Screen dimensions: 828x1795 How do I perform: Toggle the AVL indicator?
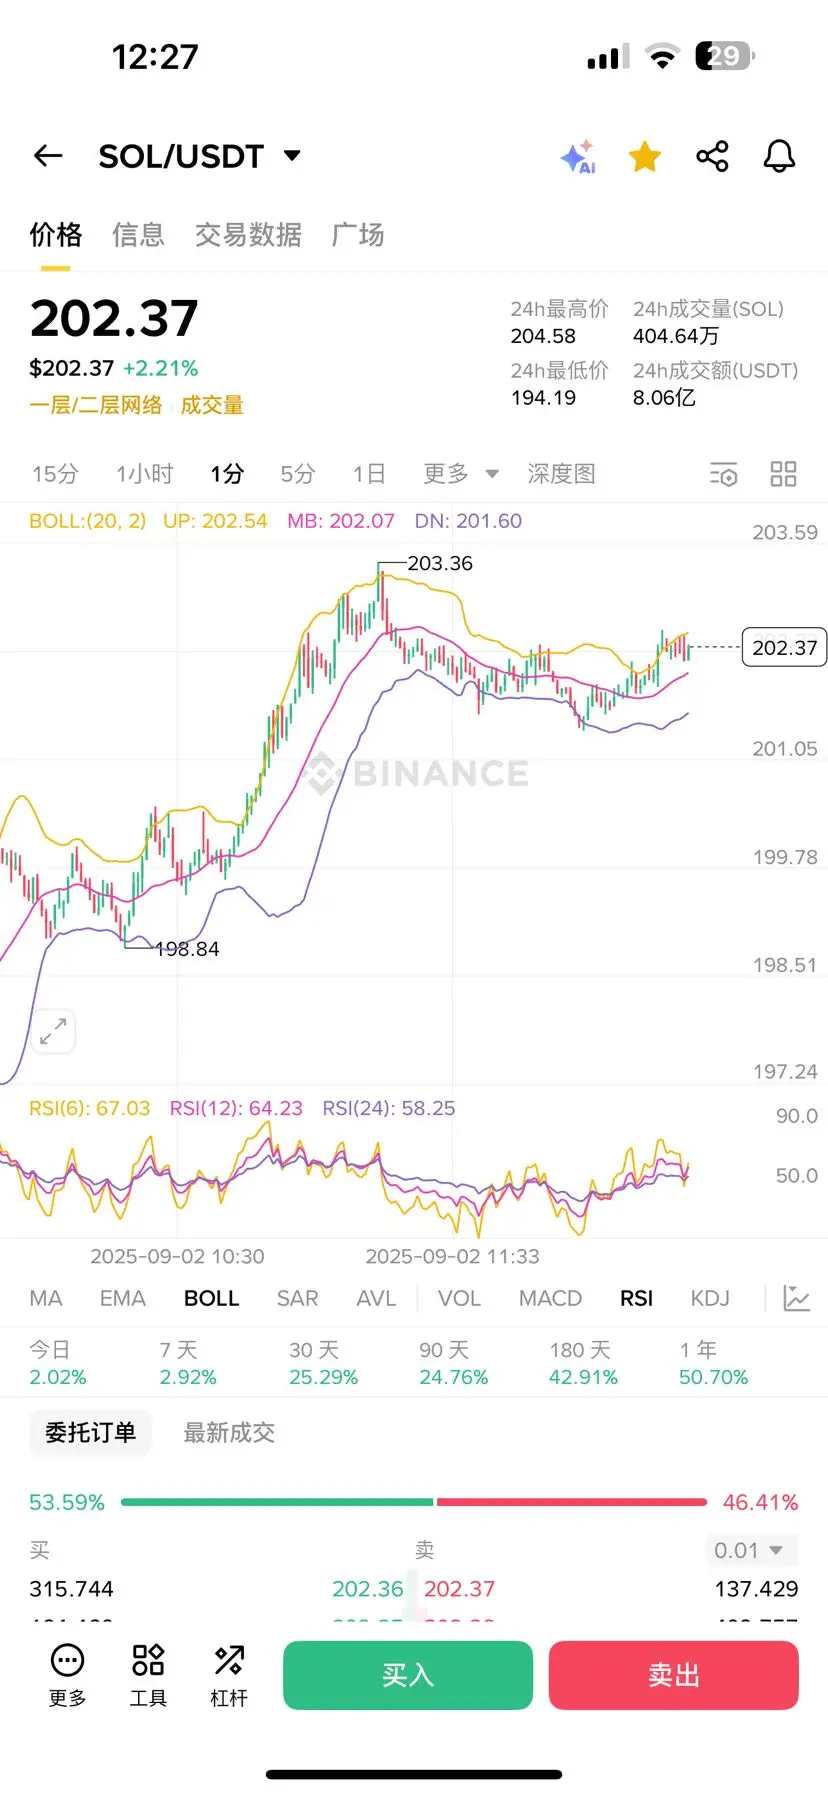pyautogui.click(x=377, y=1298)
